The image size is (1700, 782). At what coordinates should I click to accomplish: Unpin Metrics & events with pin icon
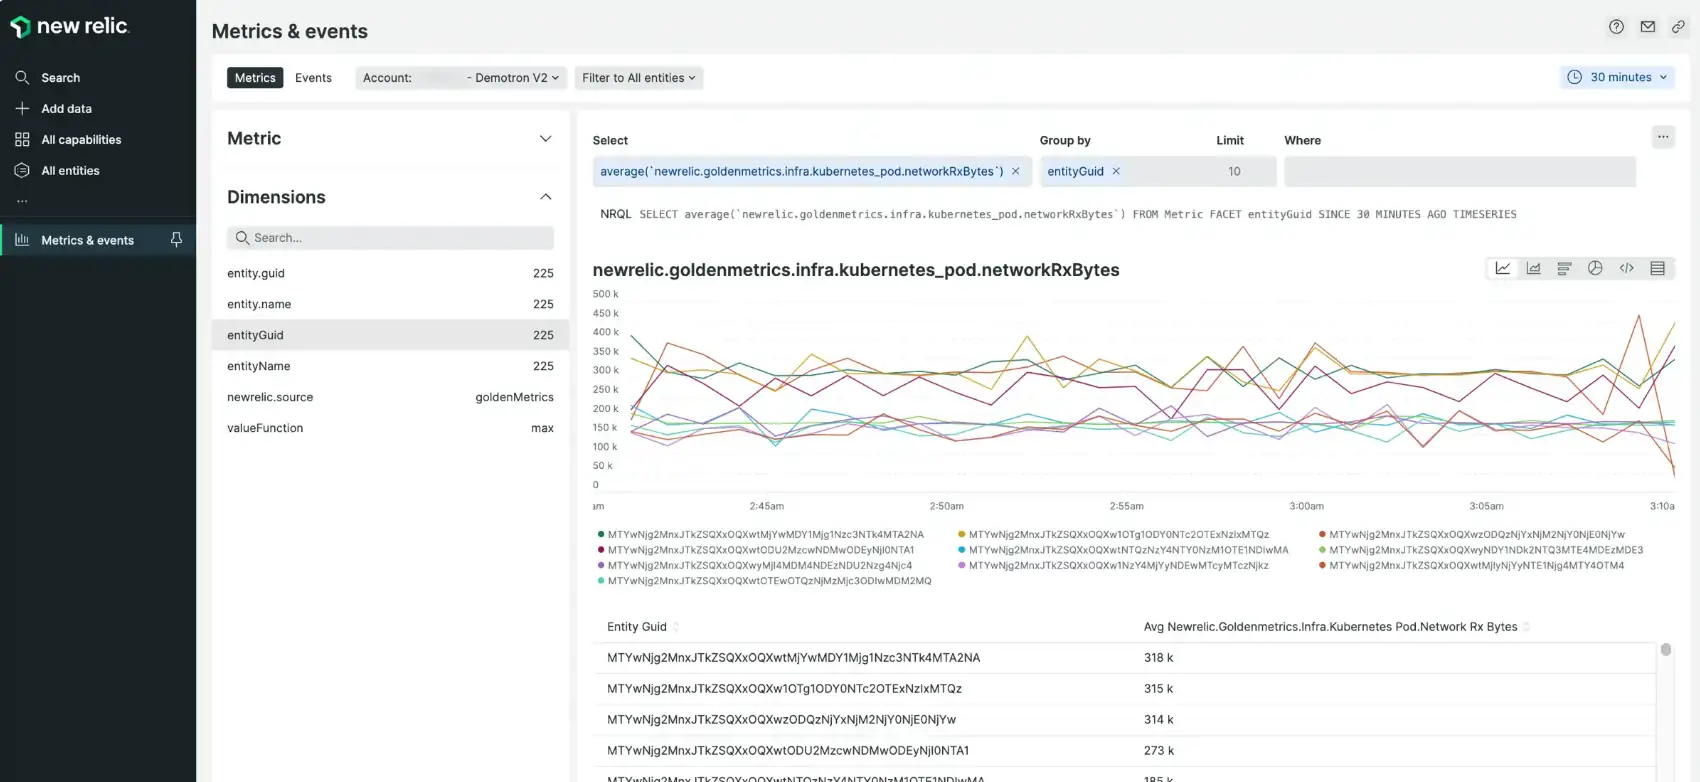click(176, 240)
